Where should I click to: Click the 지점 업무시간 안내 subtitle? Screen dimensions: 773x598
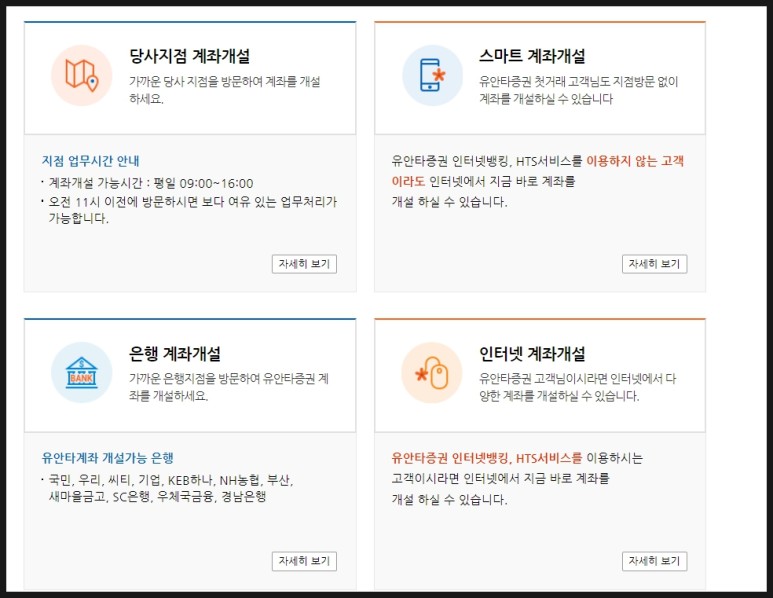tap(91, 161)
